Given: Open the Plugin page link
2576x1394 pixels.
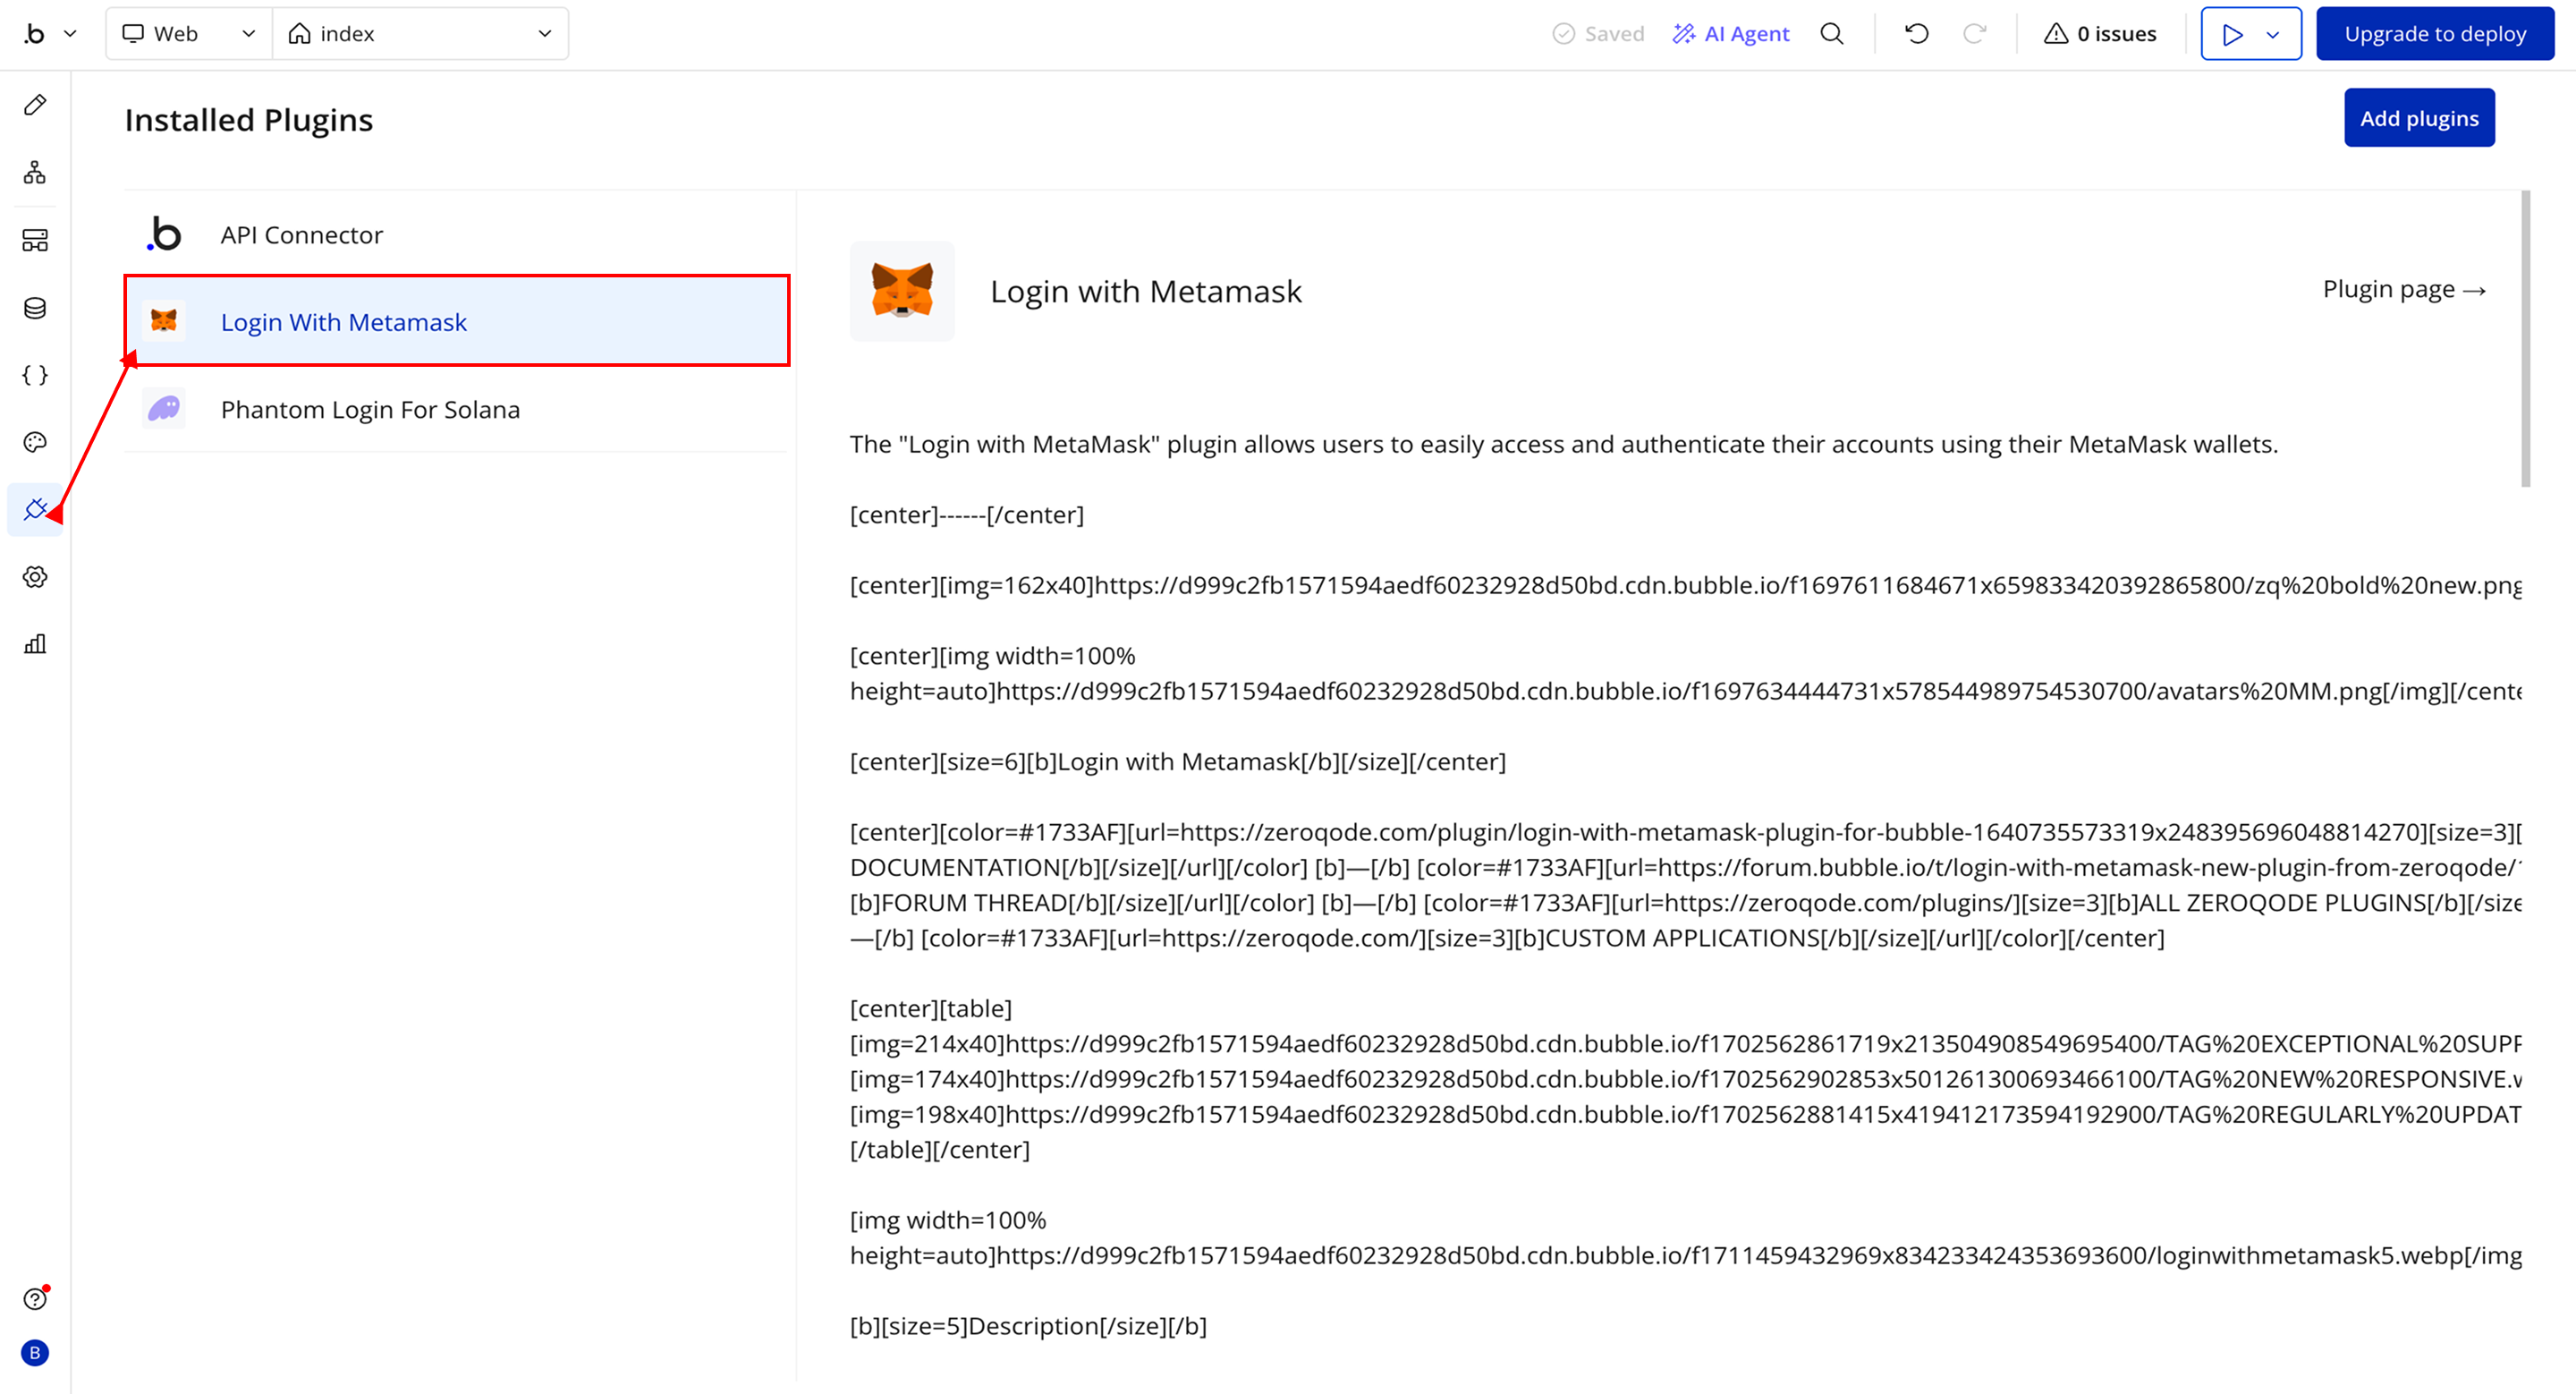Looking at the screenshot, I should (2403, 290).
